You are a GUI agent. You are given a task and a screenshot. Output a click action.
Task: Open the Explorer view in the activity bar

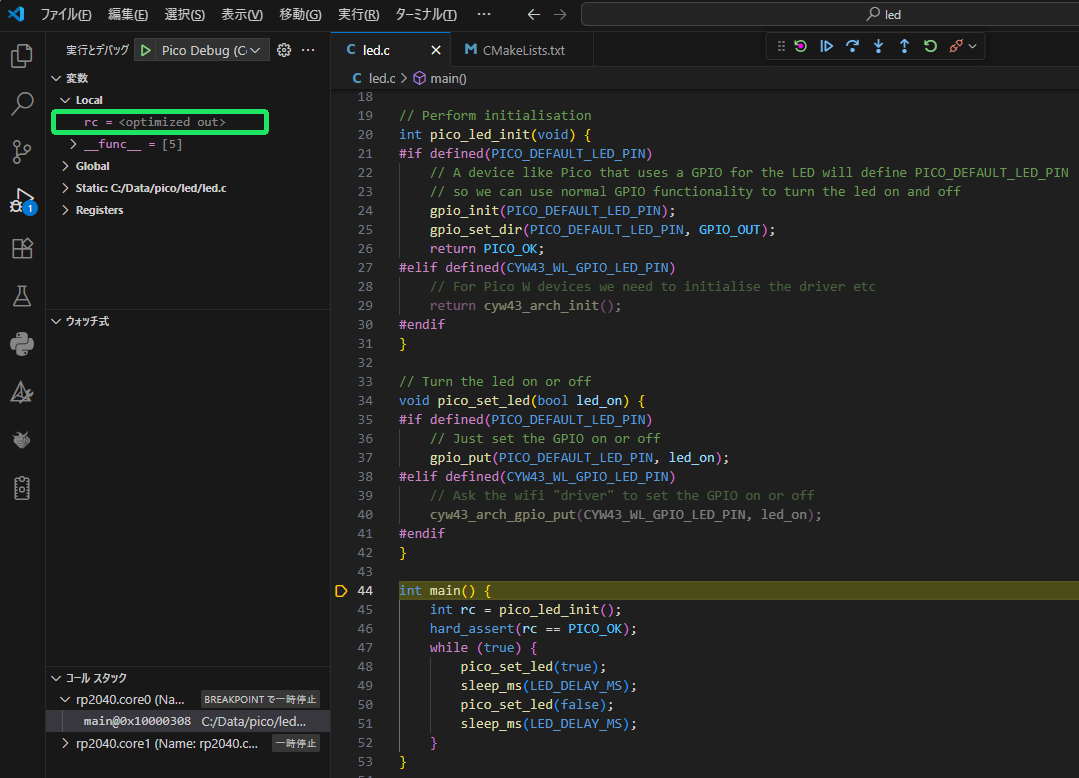click(22, 56)
